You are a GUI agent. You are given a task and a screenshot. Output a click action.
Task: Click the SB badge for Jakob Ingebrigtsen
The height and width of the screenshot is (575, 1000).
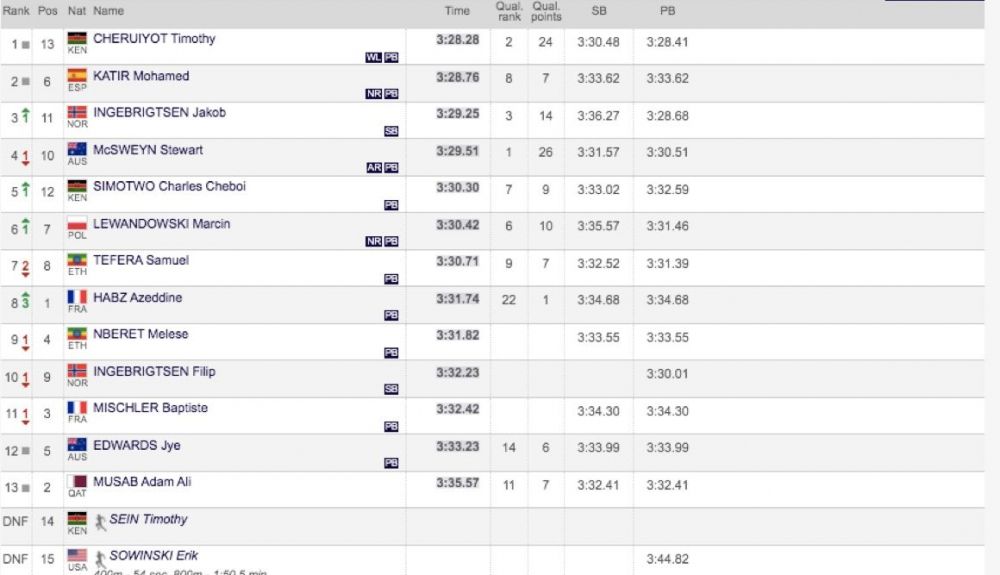click(391, 131)
